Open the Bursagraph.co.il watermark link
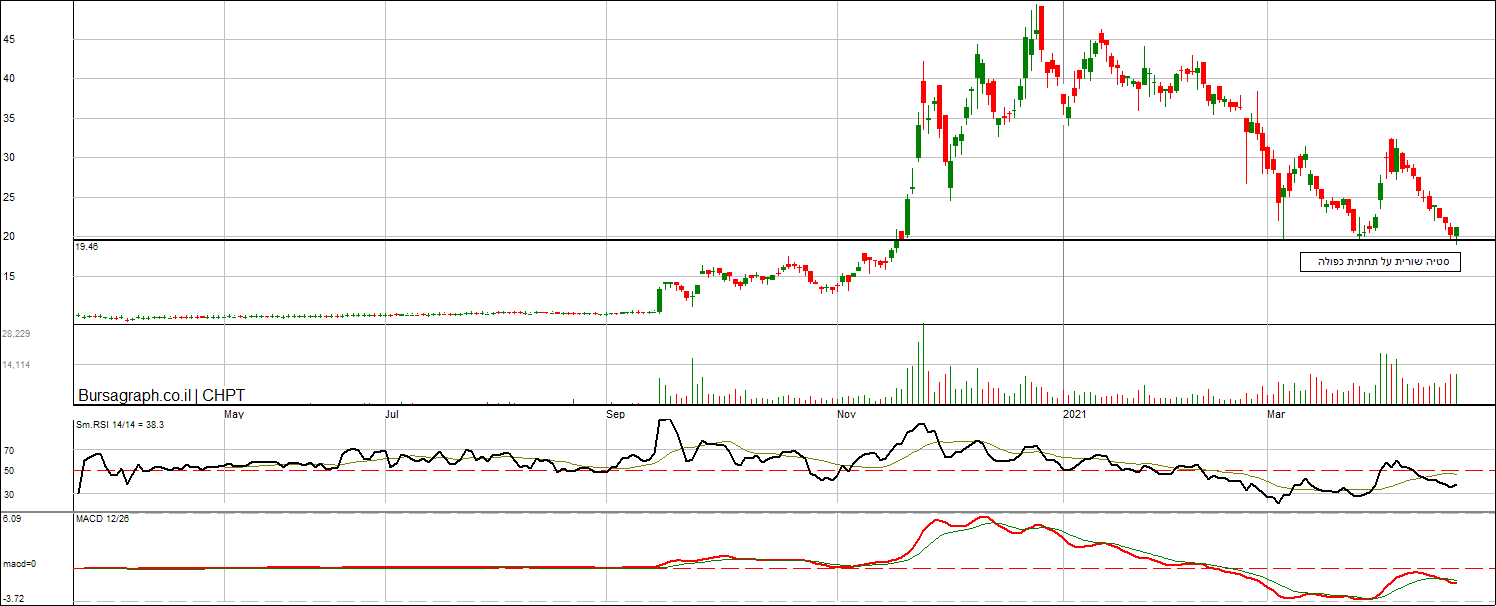1496x606 pixels. tap(136, 395)
